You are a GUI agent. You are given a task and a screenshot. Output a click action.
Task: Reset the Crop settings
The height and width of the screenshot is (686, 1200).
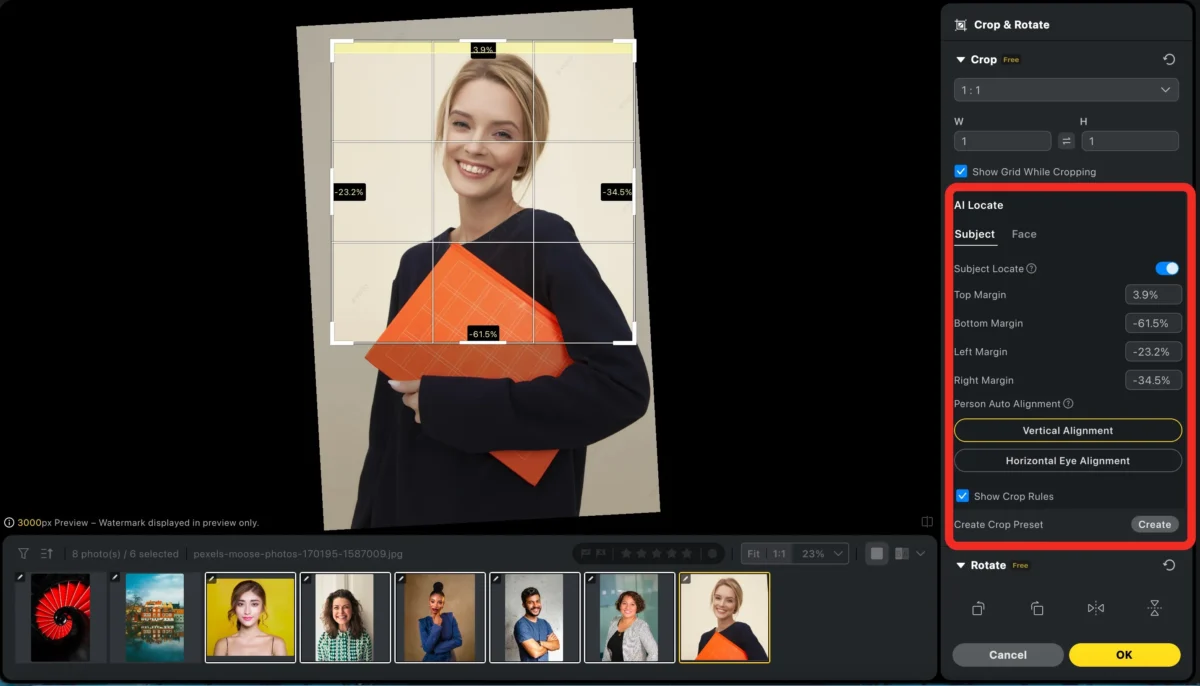tap(1168, 60)
